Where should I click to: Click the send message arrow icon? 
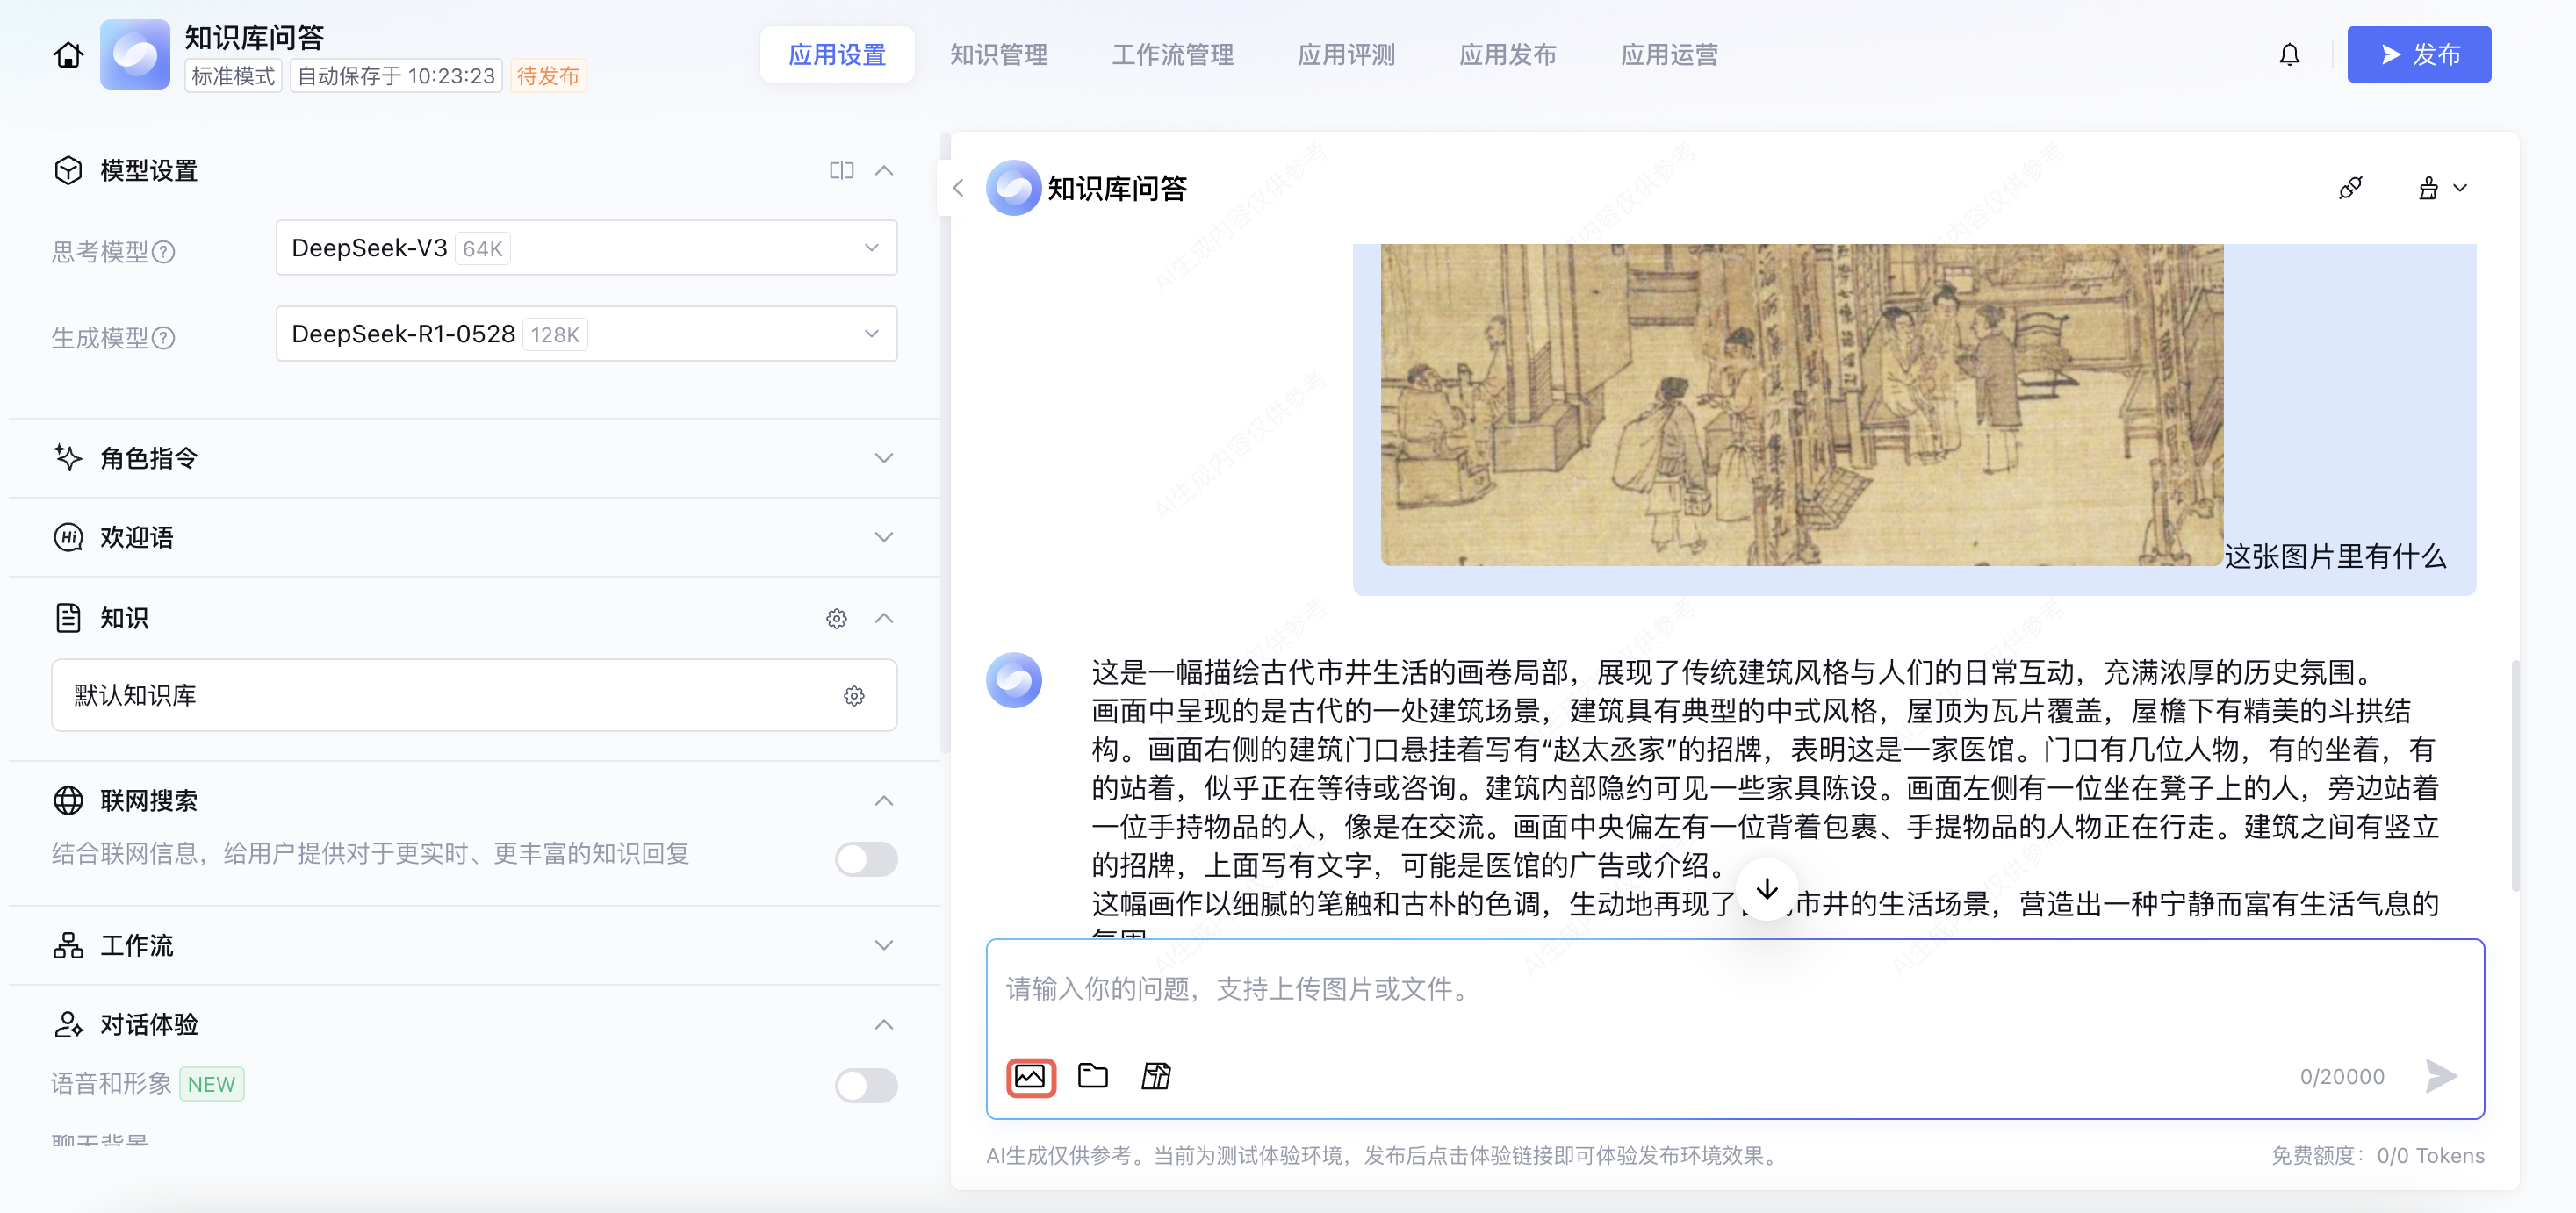pos(2441,1076)
